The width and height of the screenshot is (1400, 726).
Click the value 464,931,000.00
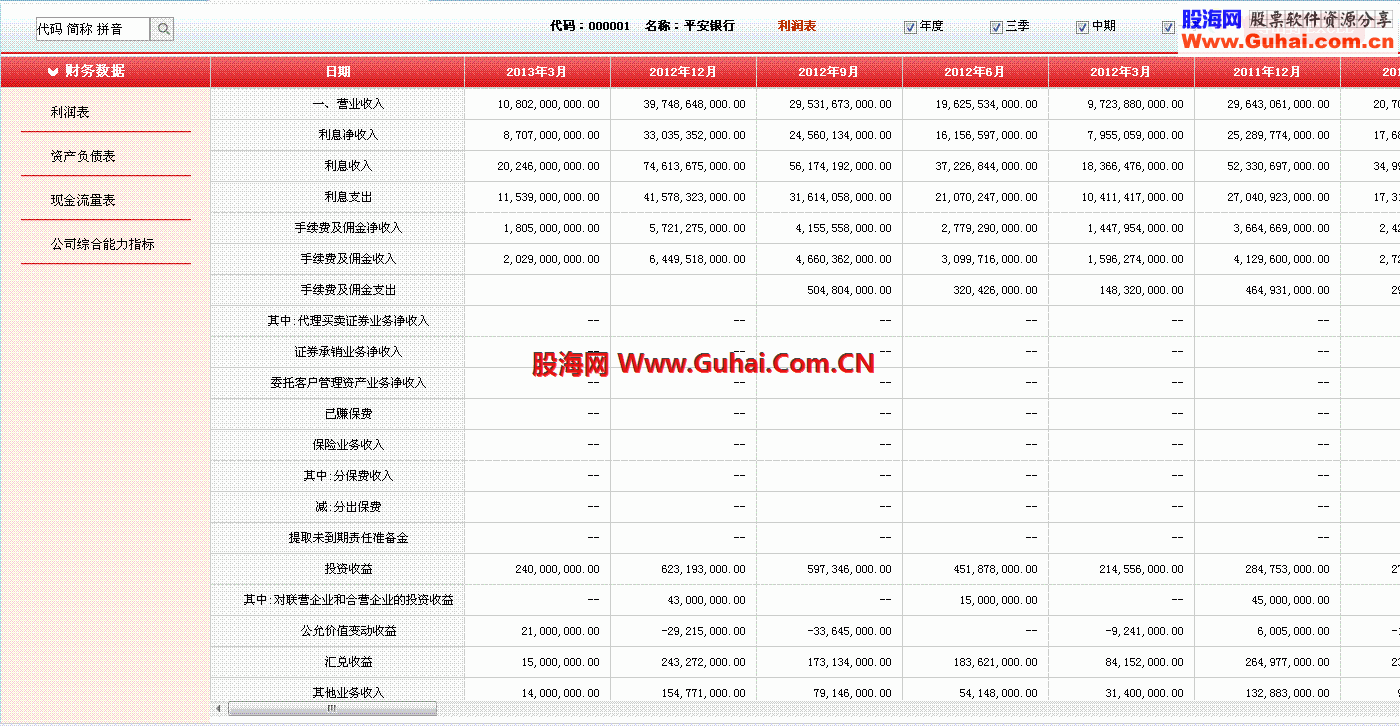1286,290
